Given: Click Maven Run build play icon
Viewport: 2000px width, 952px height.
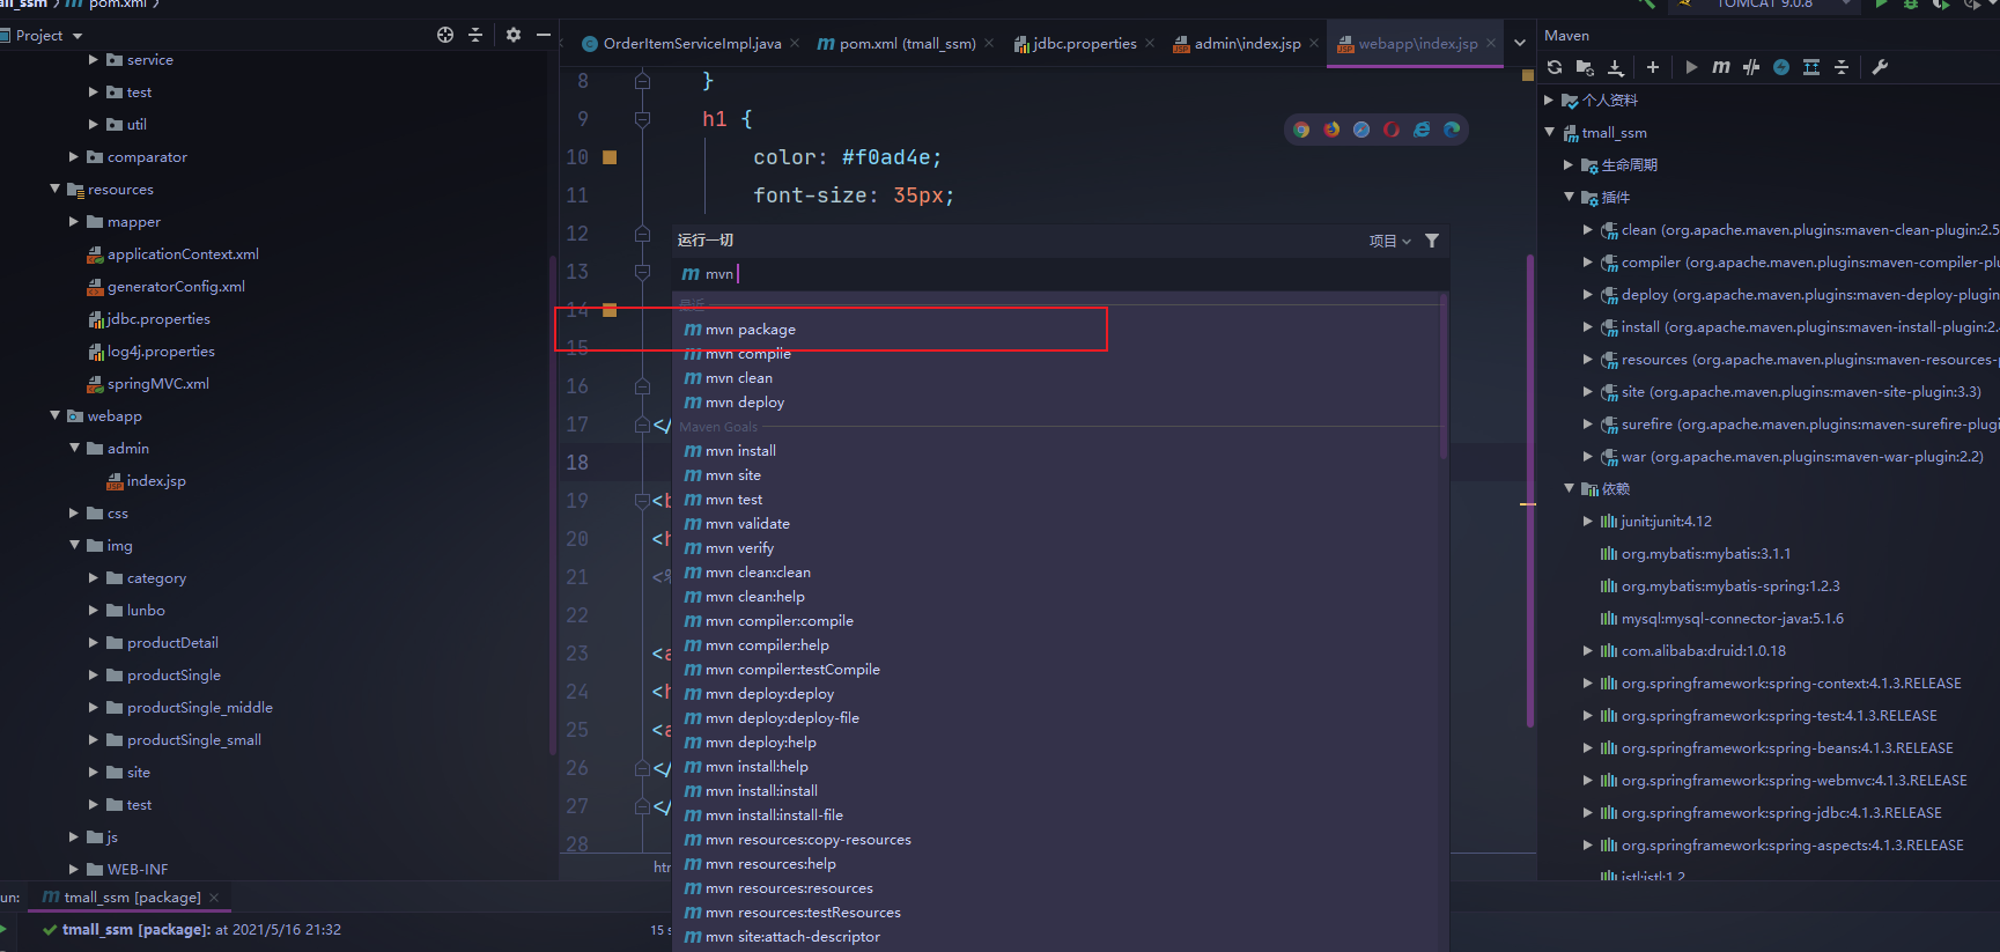Looking at the screenshot, I should click(1691, 67).
